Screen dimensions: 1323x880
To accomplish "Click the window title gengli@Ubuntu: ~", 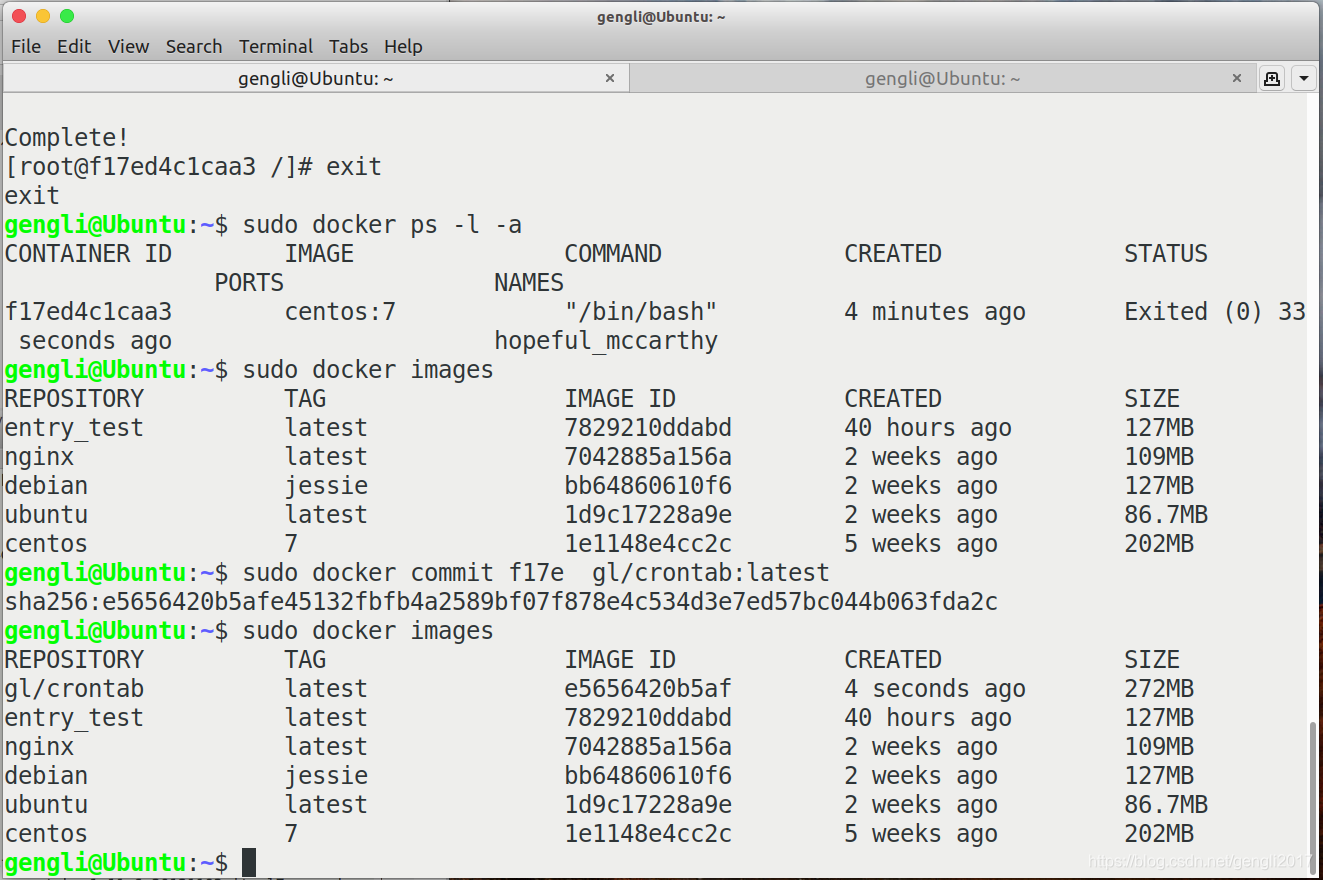I will (x=661, y=16).
